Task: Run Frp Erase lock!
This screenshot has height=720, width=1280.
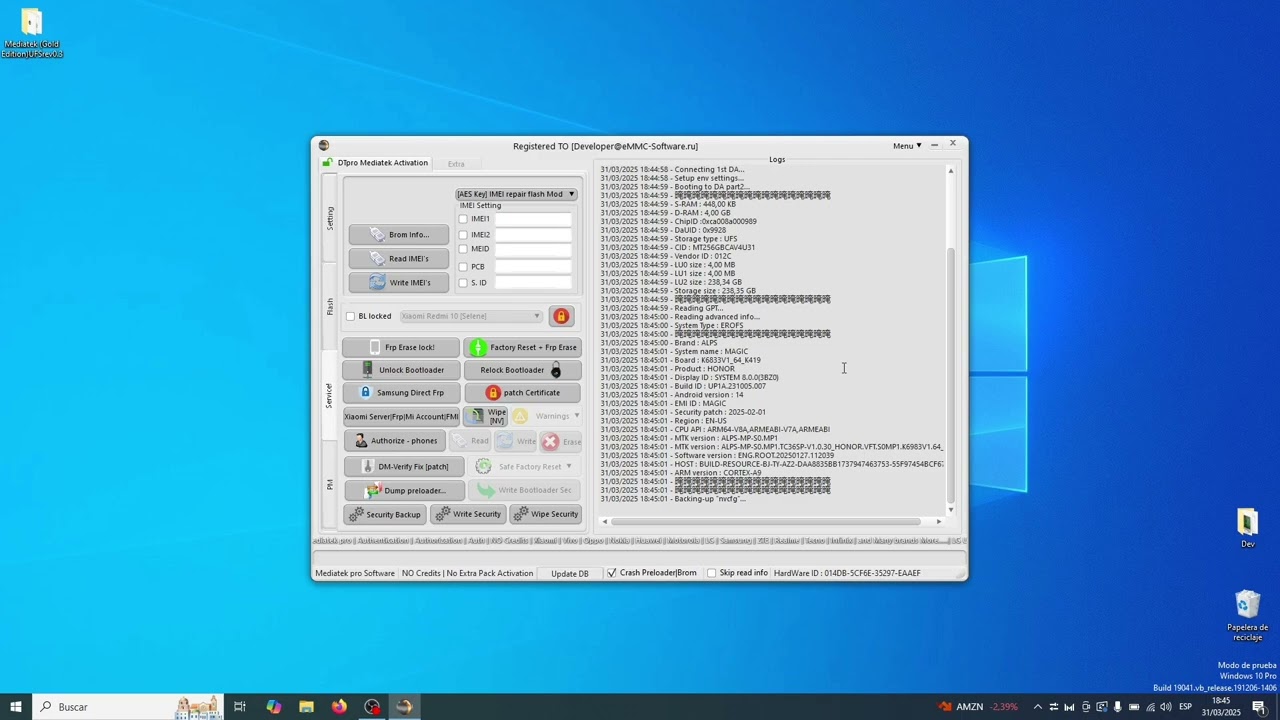Action: tap(401, 347)
